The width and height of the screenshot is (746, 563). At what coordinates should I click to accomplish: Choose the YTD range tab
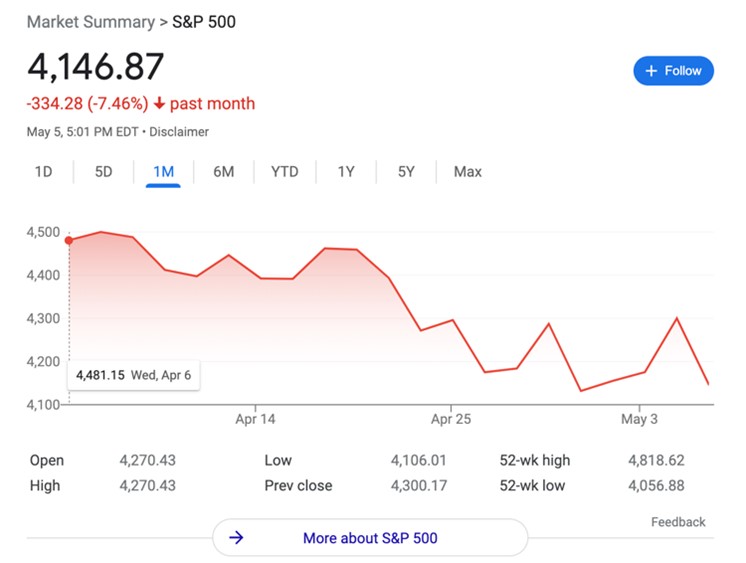click(285, 171)
